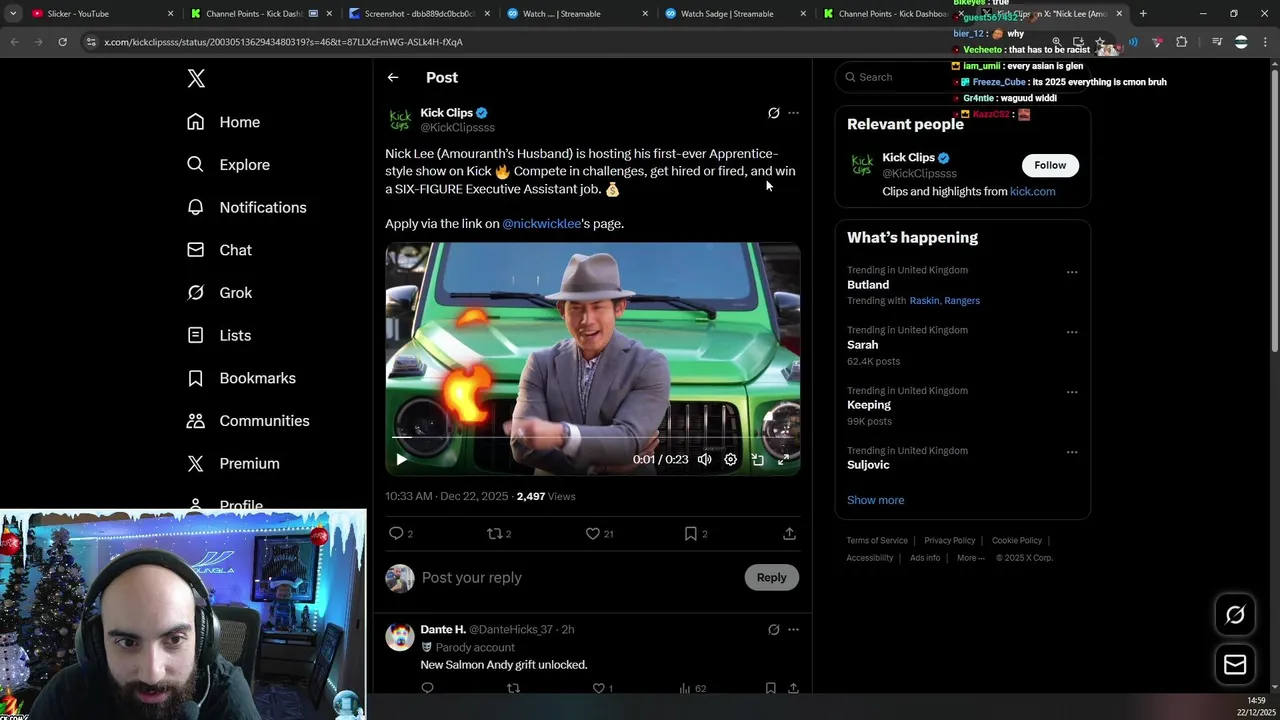
Task: Open floating Grok button
Action: [x=1235, y=615]
